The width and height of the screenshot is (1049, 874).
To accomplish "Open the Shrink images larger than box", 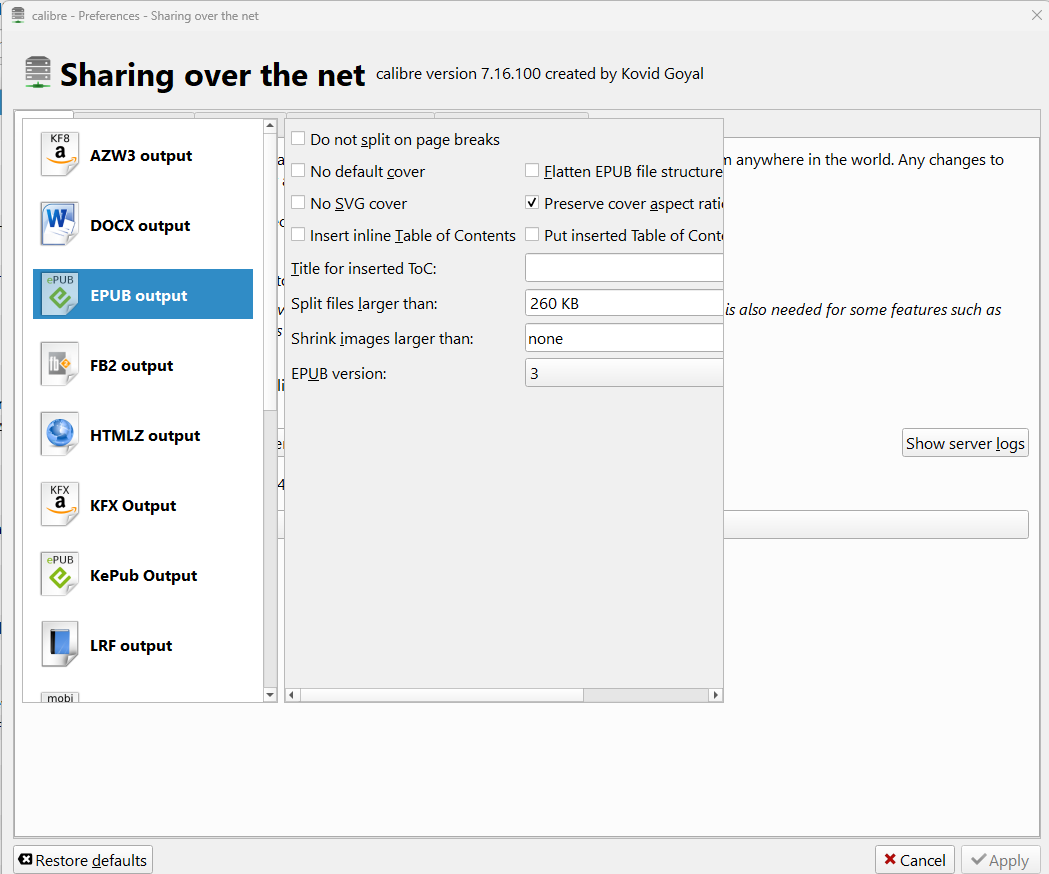I will pos(624,339).
